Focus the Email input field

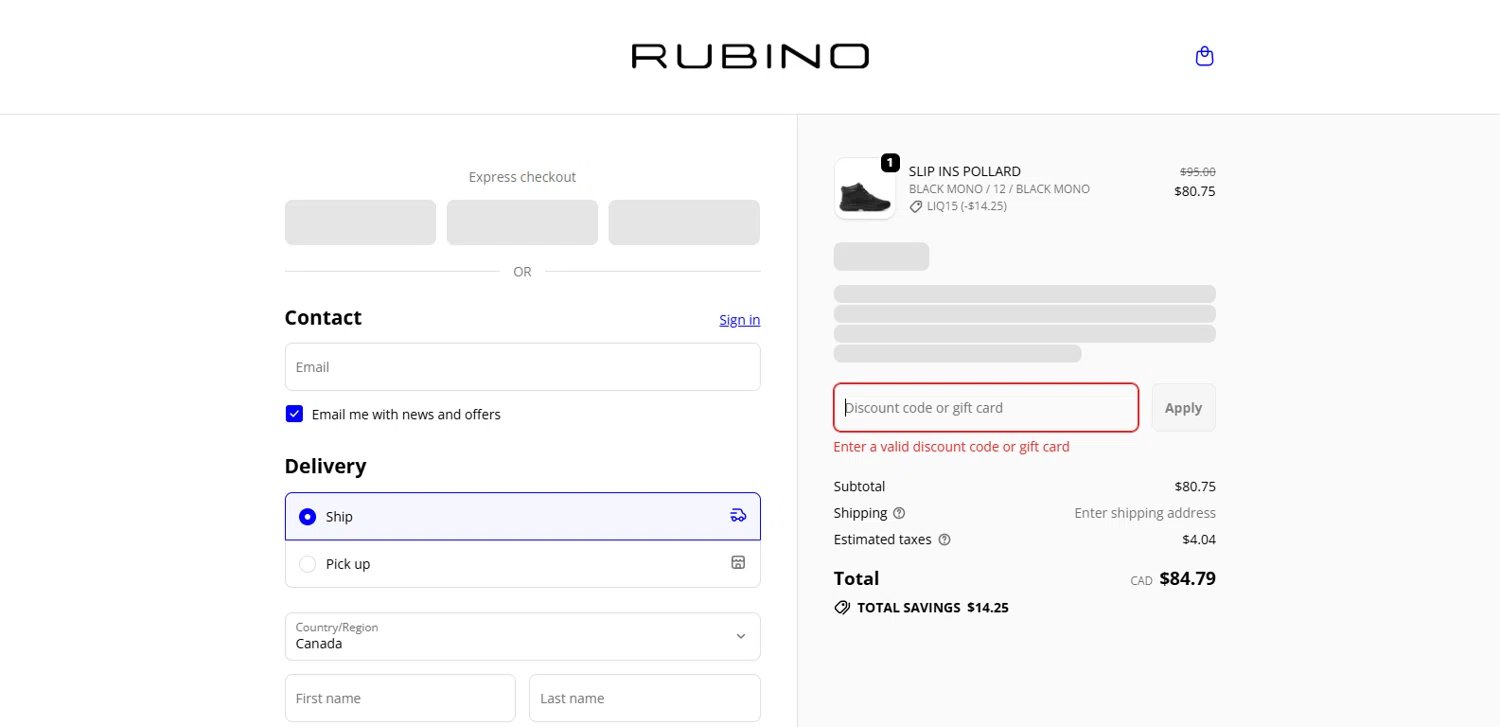pyautogui.click(x=522, y=367)
